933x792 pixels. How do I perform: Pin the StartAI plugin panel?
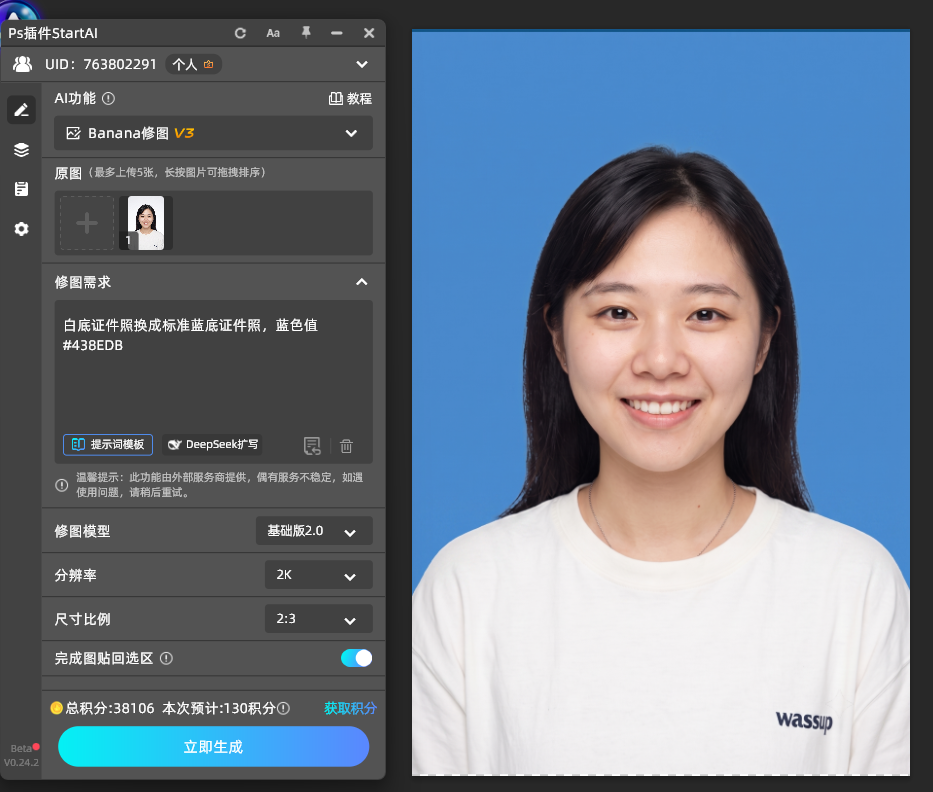306,33
